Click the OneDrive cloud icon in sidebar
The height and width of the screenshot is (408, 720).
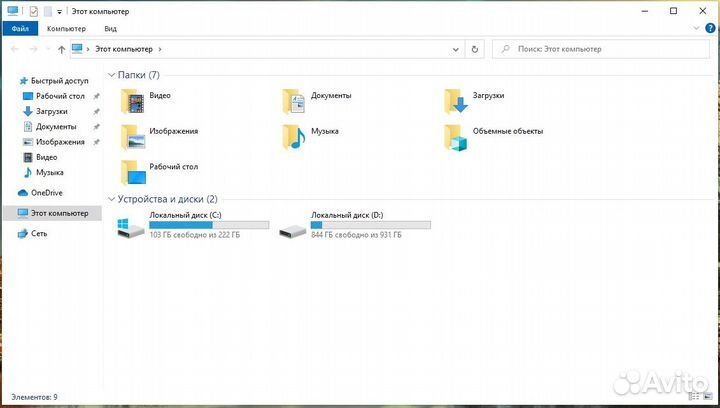click(24, 192)
